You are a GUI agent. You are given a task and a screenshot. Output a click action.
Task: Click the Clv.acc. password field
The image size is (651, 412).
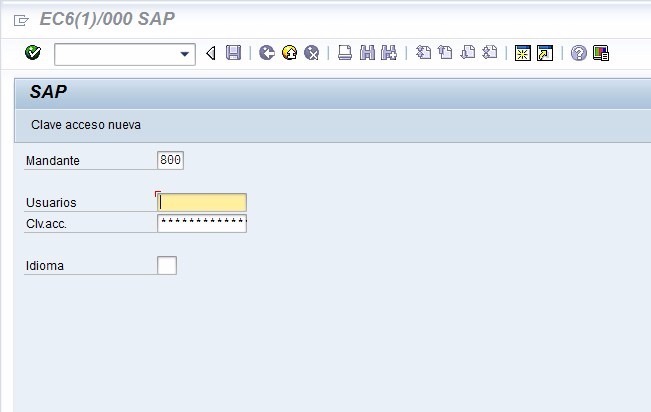[x=202, y=223]
